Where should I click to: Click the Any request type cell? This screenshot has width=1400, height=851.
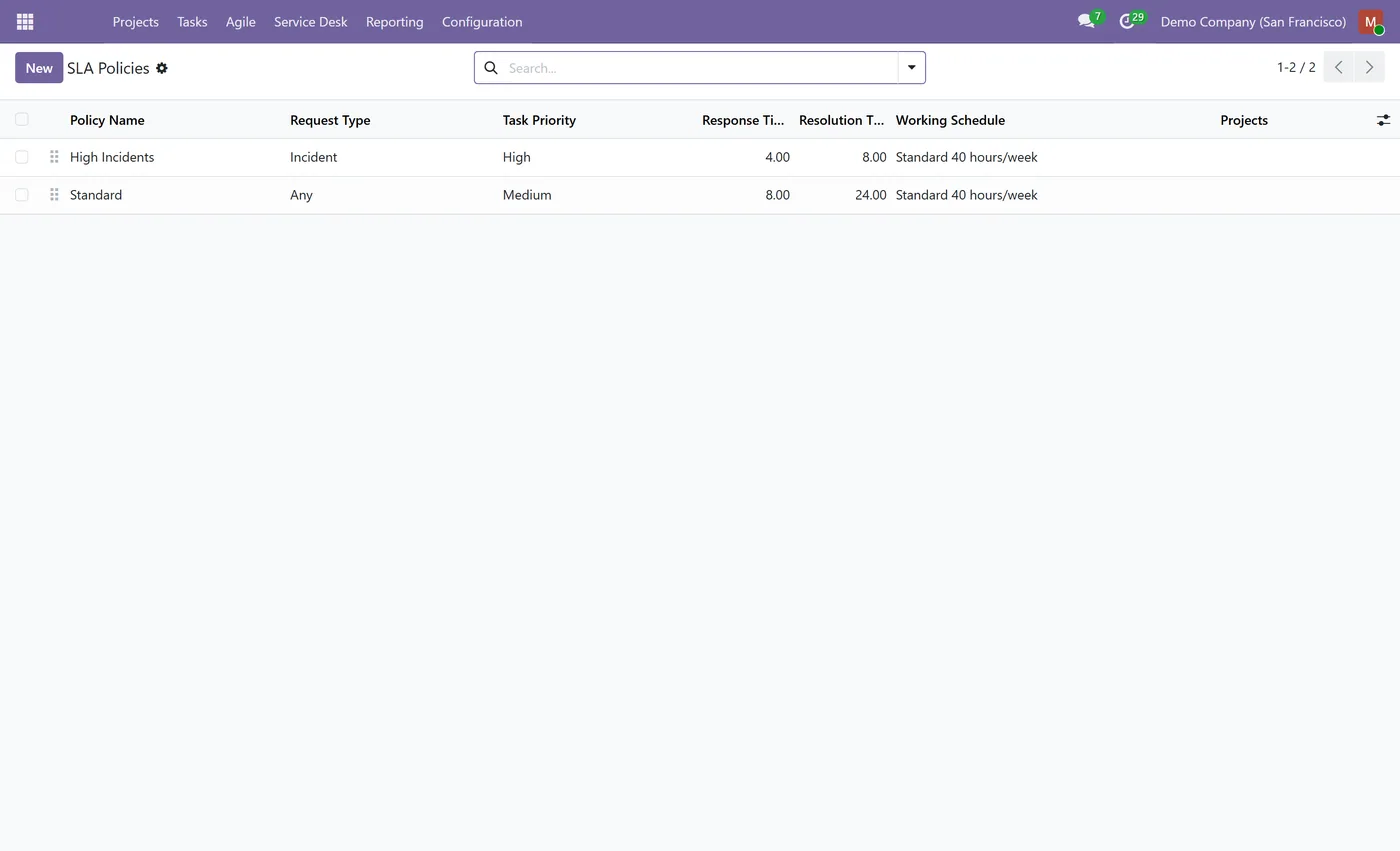(301, 195)
